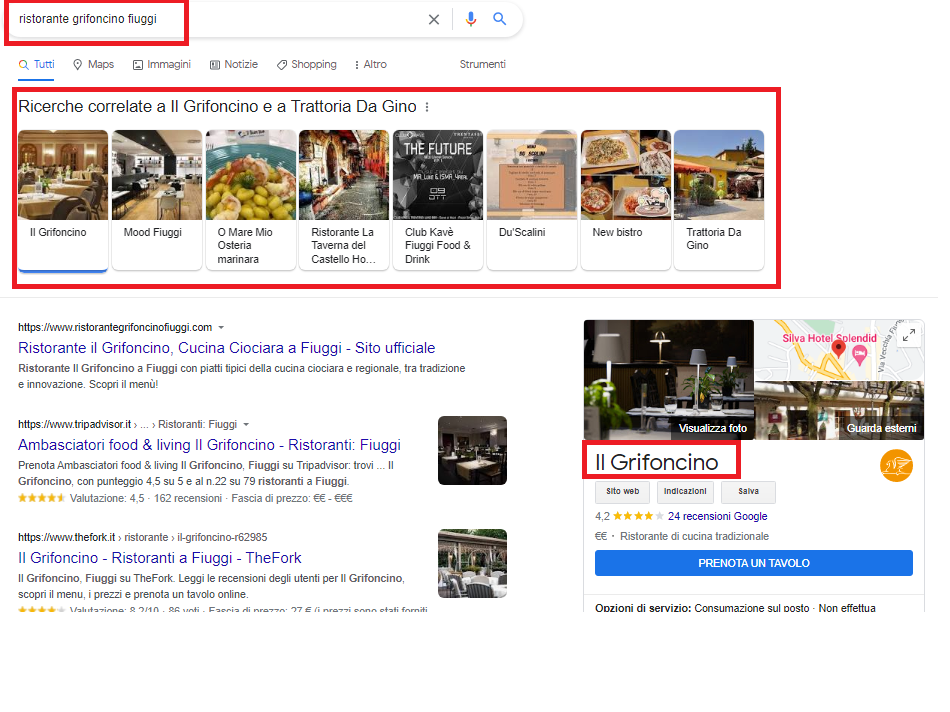Open the Strumenti tools option
Viewport: 950px width, 712px height.
click(x=482, y=64)
